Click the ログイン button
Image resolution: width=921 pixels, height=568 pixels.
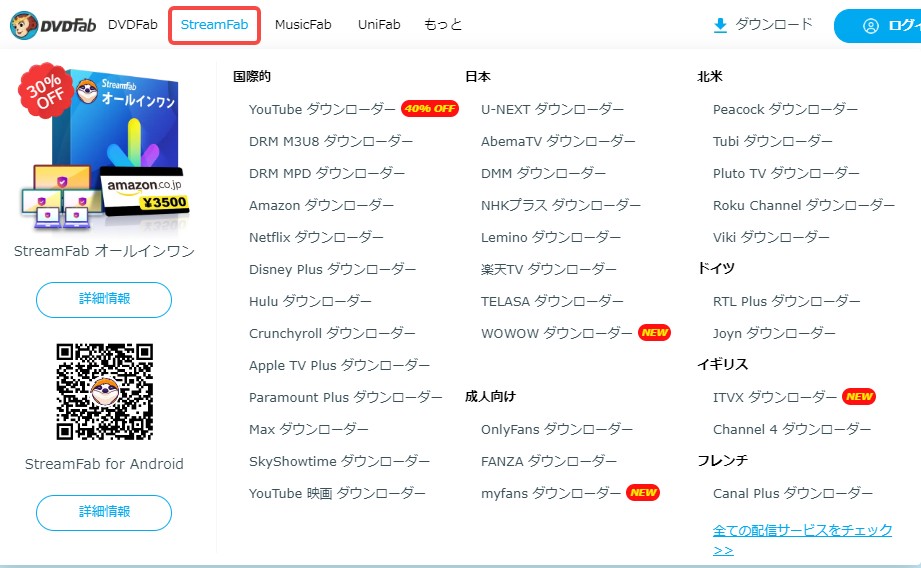(878, 26)
